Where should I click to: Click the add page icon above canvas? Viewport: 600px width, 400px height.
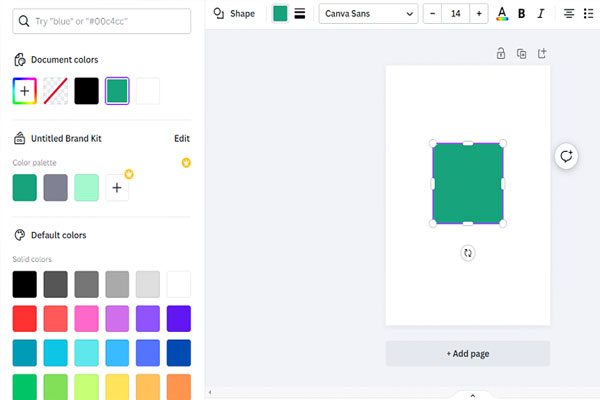click(x=542, y=53)
